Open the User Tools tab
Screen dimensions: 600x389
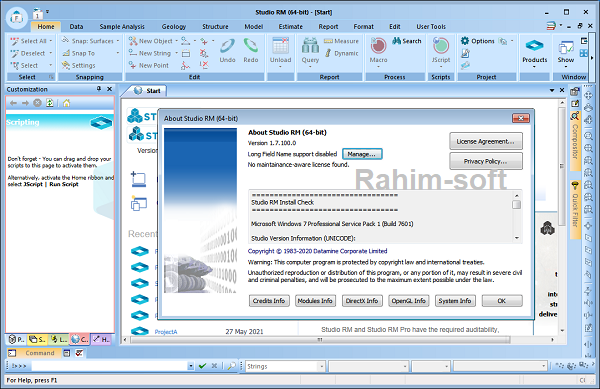(x=431, y=26)
